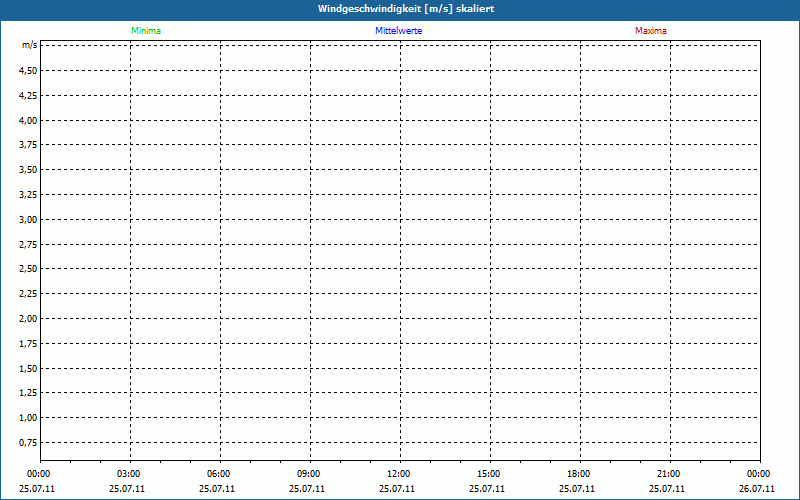This screenshot has width=800, height=500.
Task: Select the 1,00 y-axis tick label
Action: coord(28,417)
